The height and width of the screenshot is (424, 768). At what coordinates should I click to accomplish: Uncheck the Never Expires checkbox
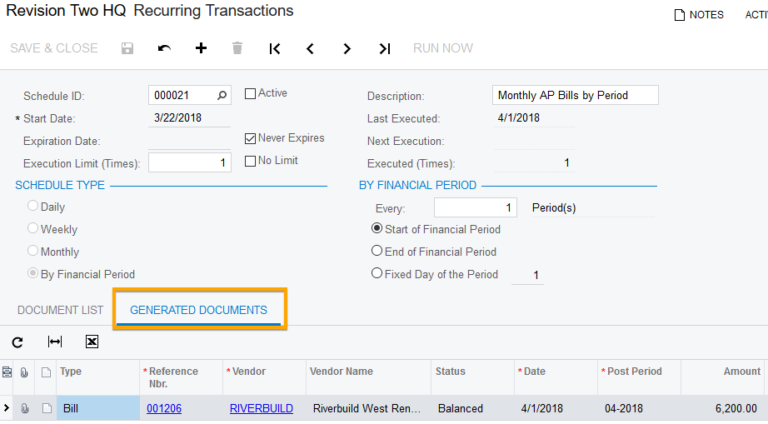point(250,139)
